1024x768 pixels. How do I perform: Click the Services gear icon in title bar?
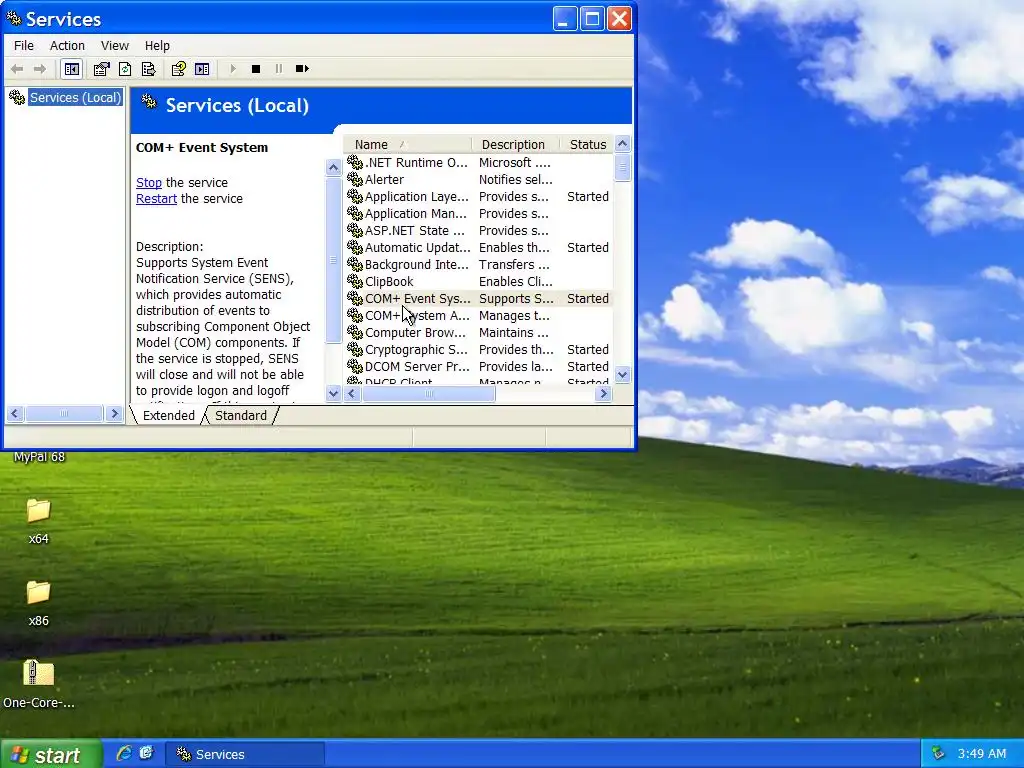click(x=14, y=18)
